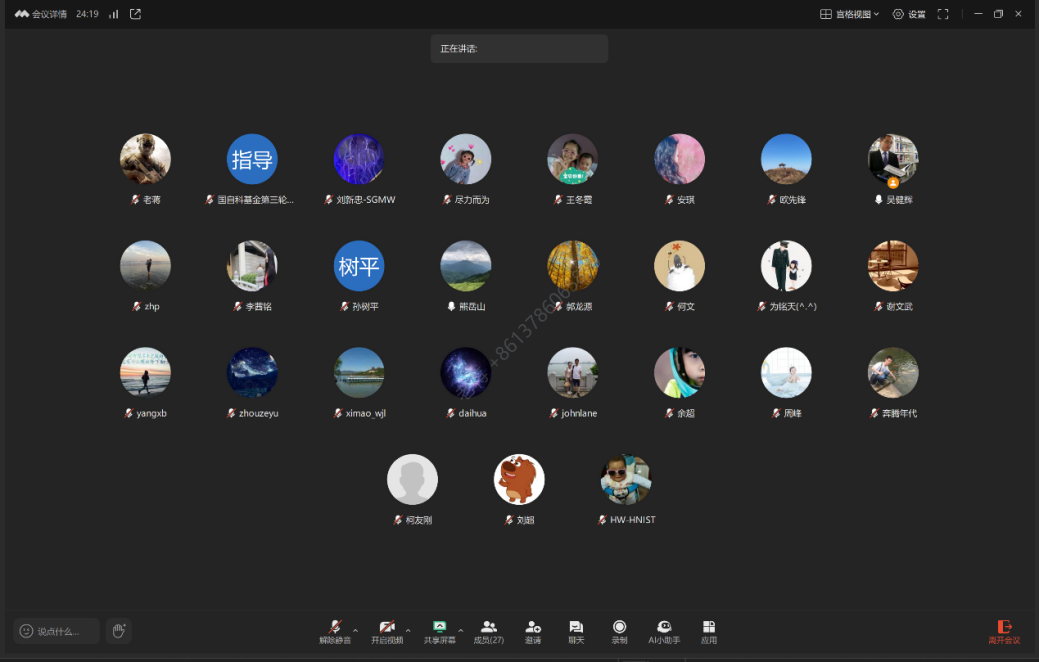Open the 宫格视图 layout dropdown
The height and width of the screenshot is (662, 1039).
pyautogui.click(x=849, y=14)
